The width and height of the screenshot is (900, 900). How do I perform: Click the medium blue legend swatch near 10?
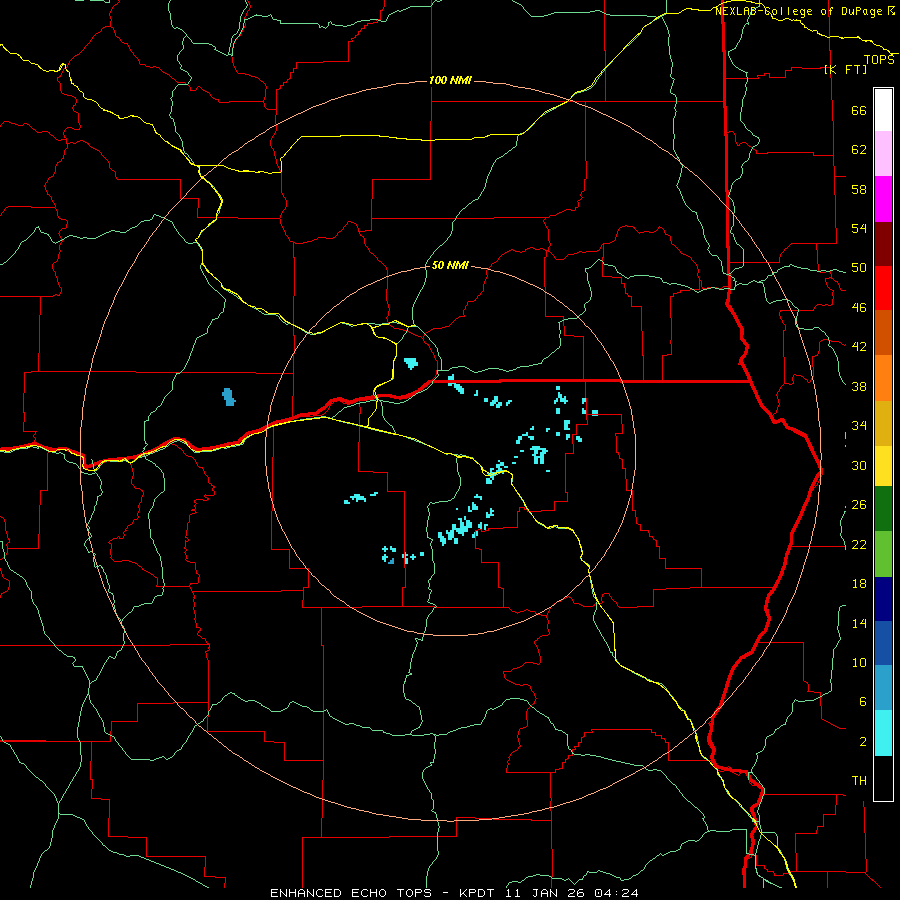pos(883,643)
